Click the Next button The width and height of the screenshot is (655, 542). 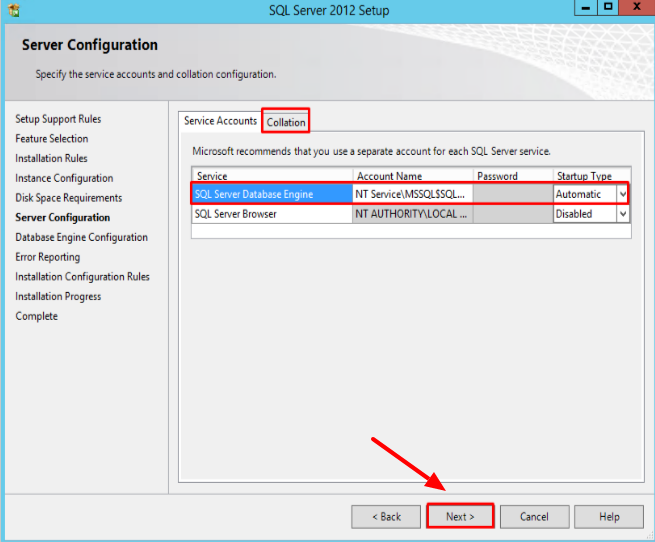[x=460, y=517]
